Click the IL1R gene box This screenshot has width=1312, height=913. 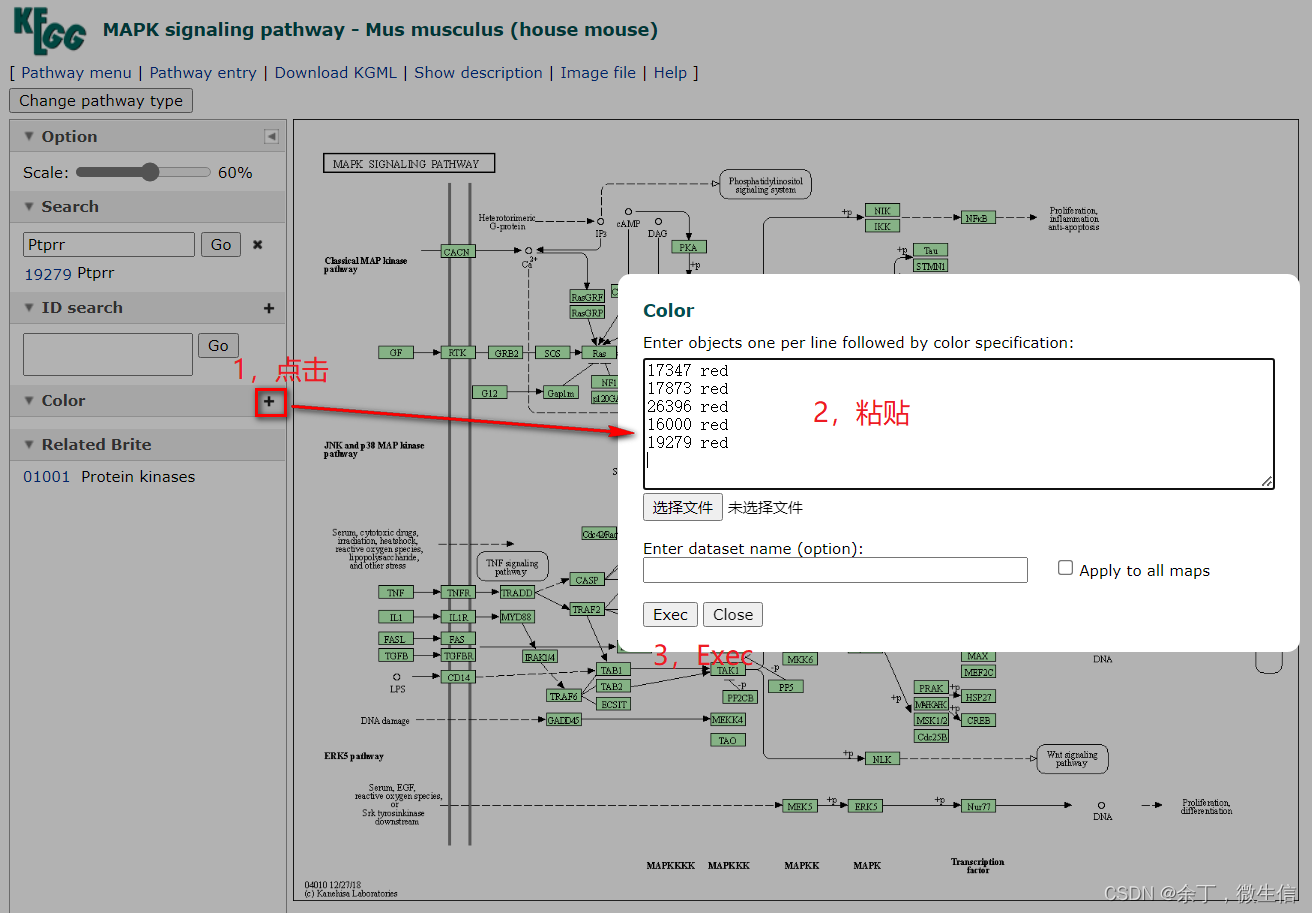tap(458, 617)
